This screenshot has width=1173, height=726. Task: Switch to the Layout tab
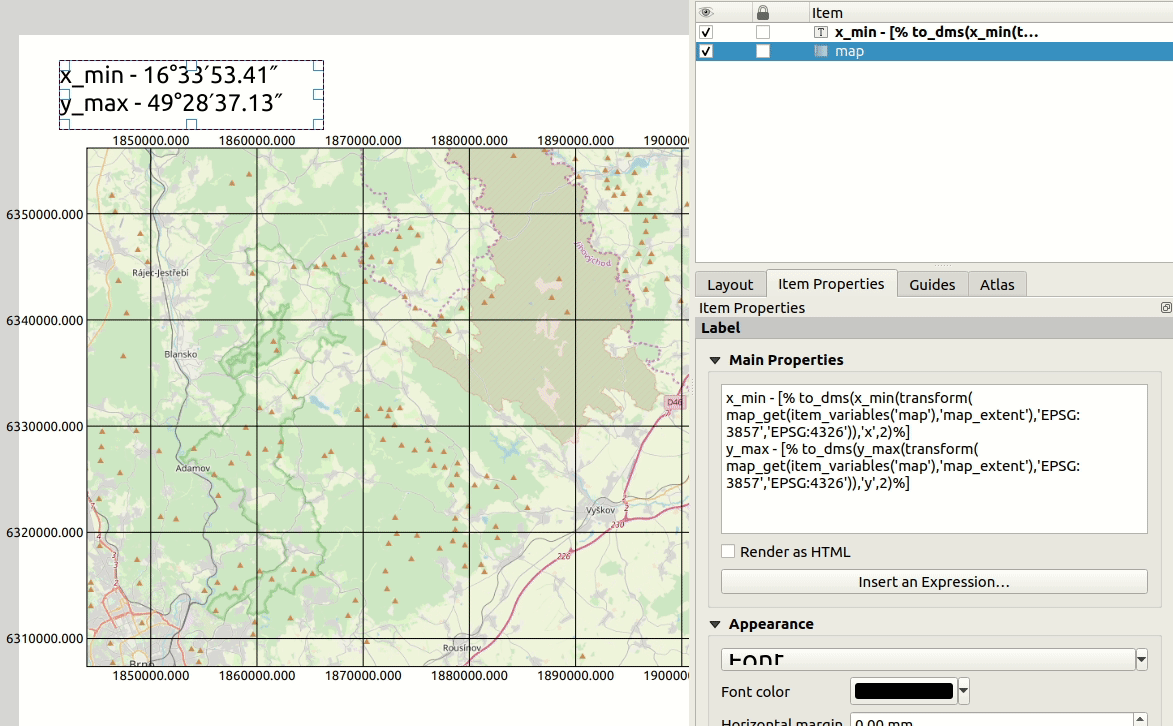pos(730,284)
